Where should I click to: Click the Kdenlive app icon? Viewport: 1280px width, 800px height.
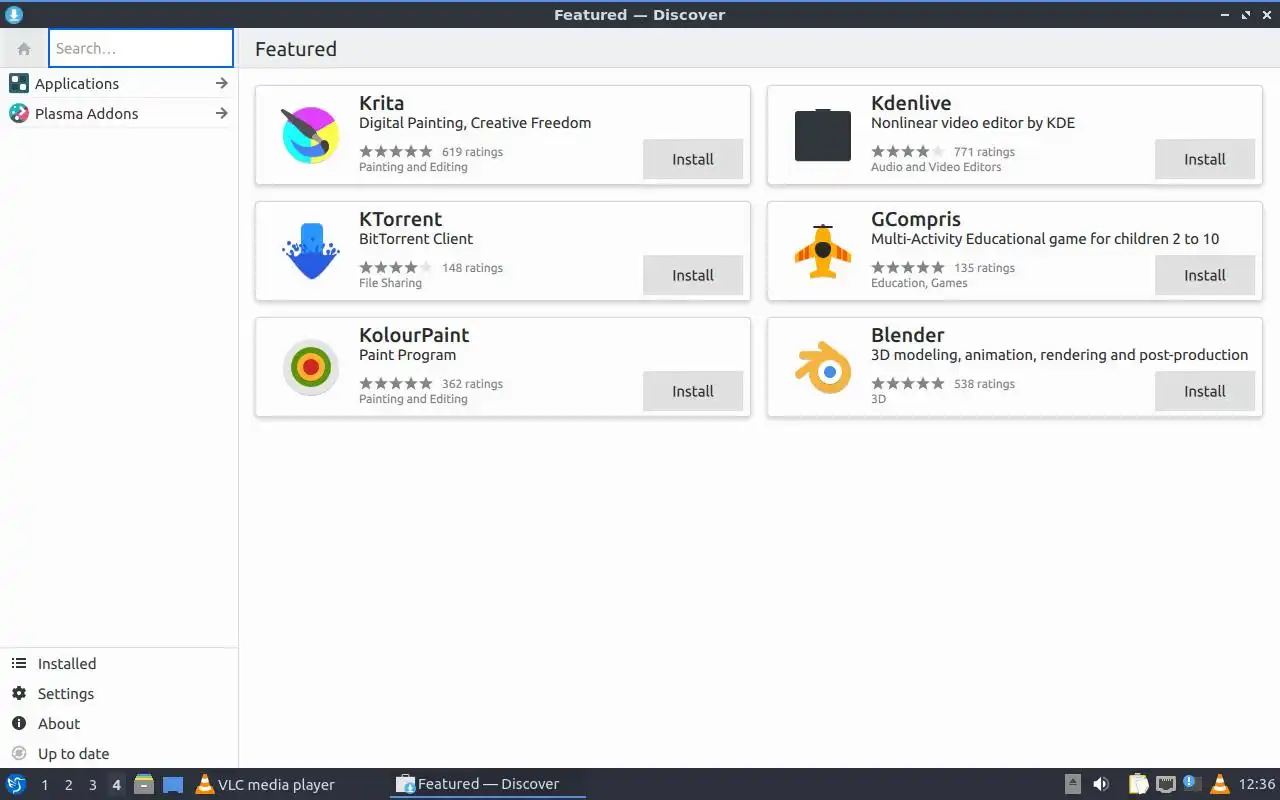pyautogui.click(x=823, y=135)
